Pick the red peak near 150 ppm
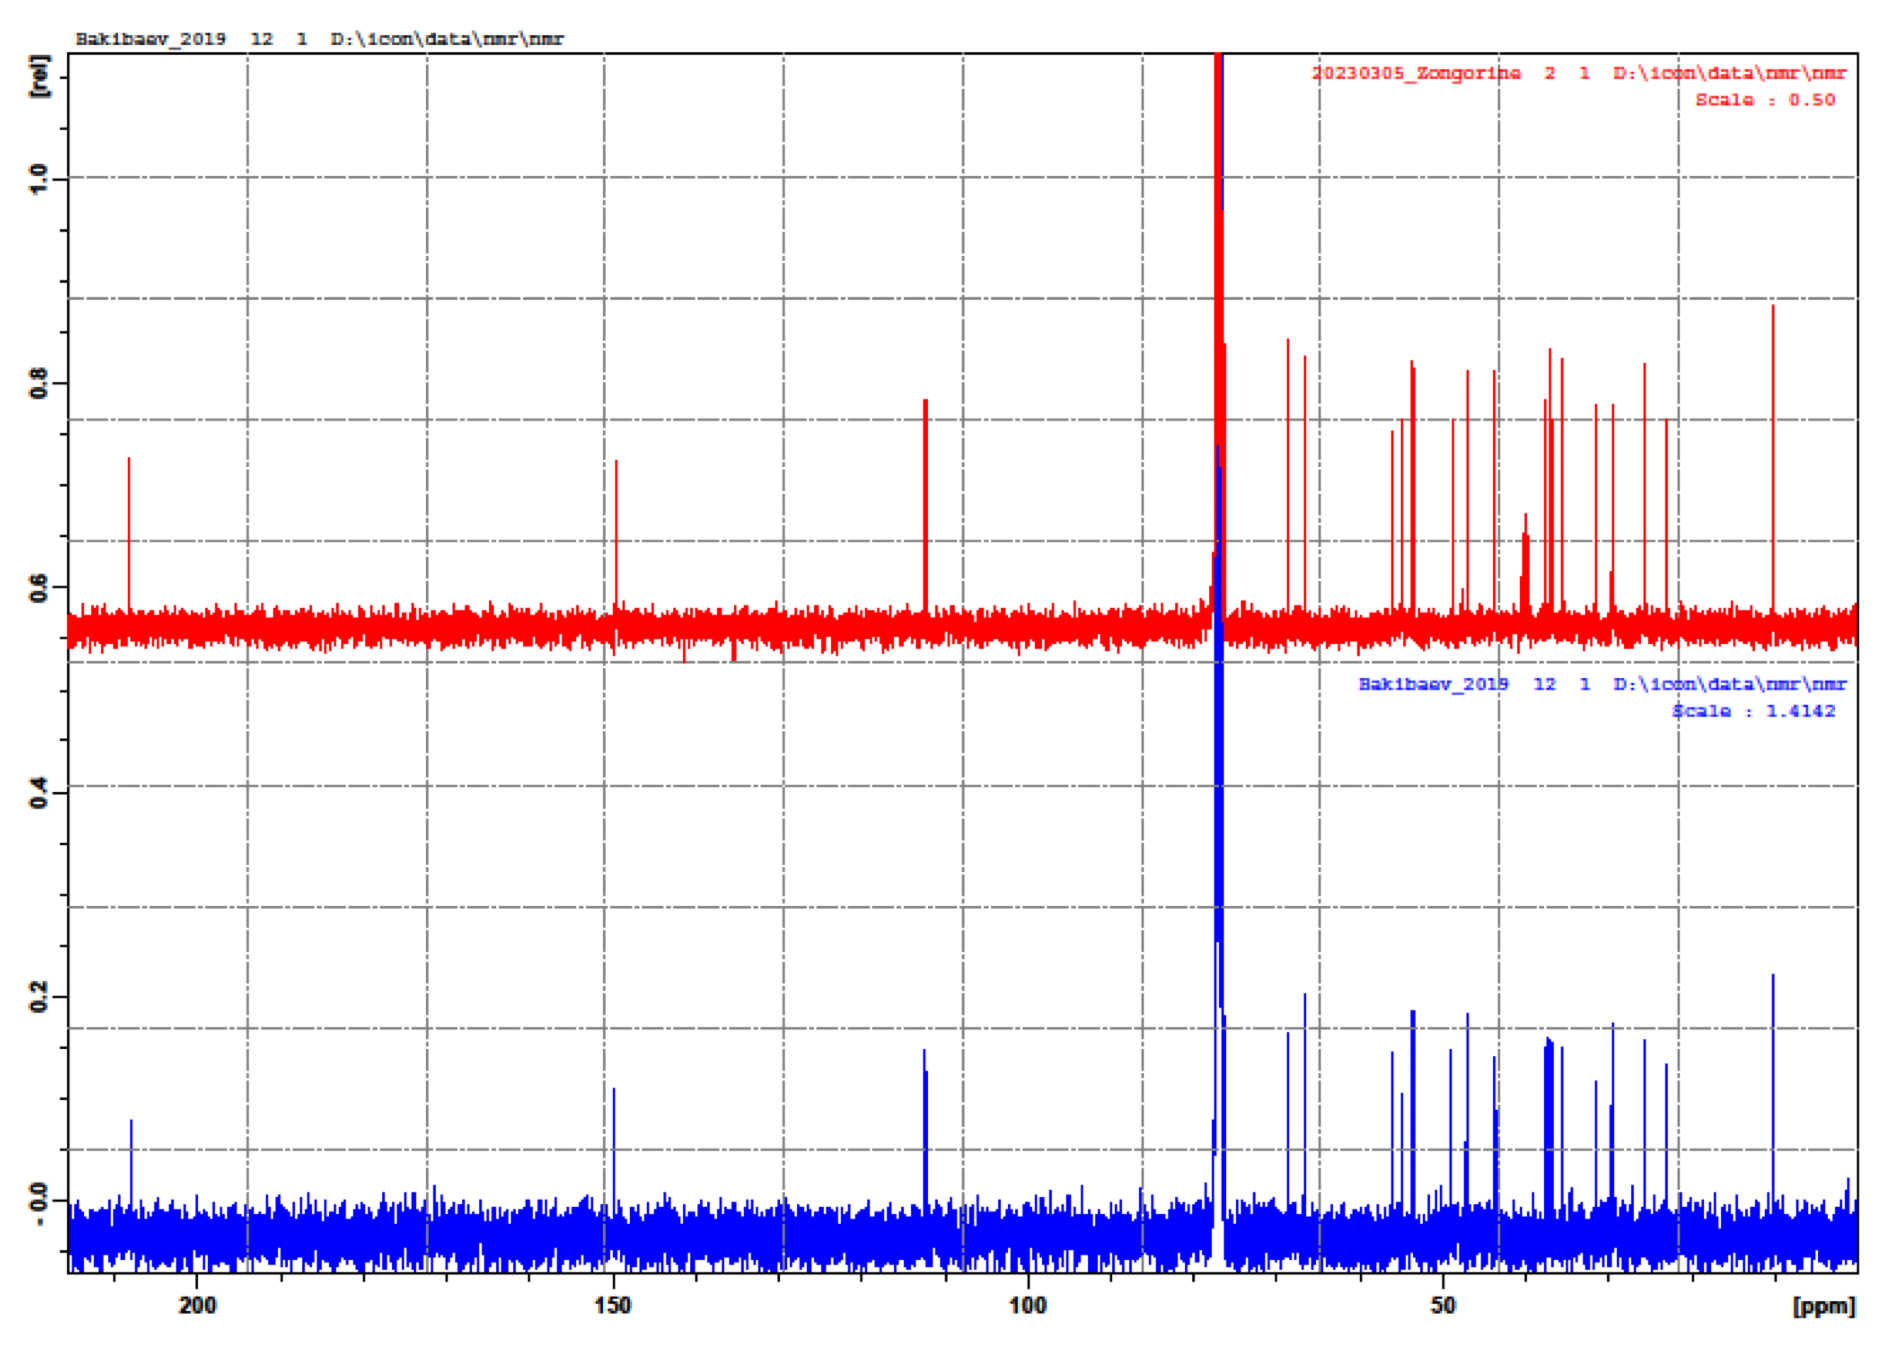Image resolution: width=1898 pixels, height=1354 pixels. click(x=616, y=530)
